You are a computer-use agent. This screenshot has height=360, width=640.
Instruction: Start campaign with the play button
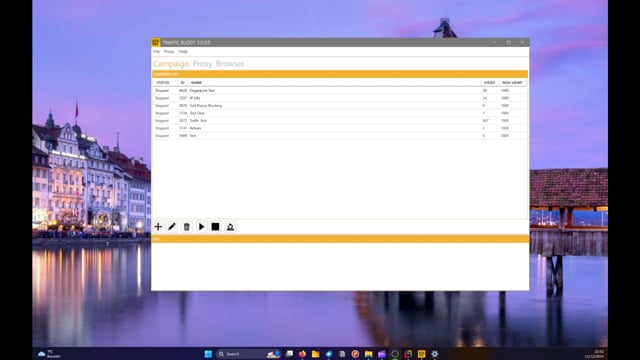pyautogui.click(x=201, y=227)
